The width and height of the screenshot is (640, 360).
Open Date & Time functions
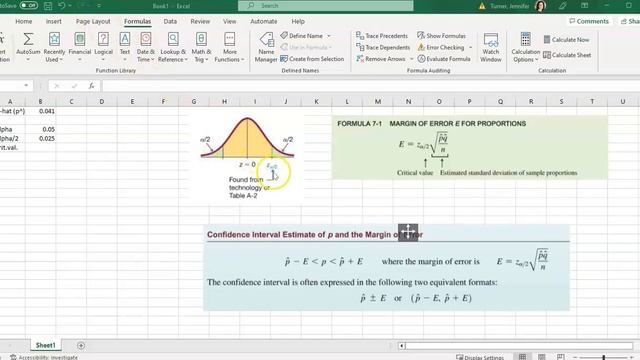[146, 47]
